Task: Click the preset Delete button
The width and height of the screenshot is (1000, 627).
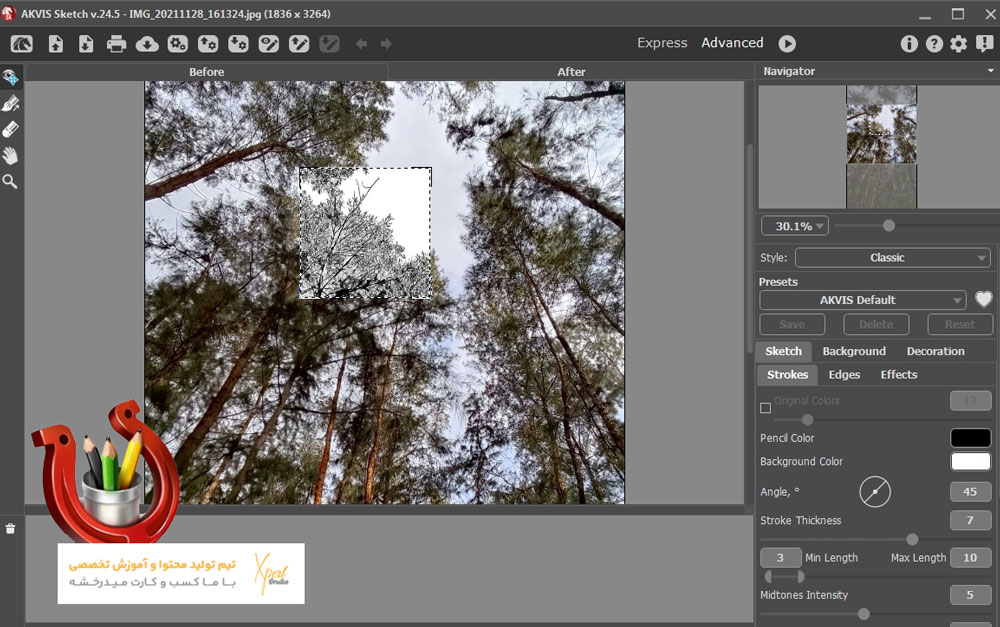Action: (876, 325)
